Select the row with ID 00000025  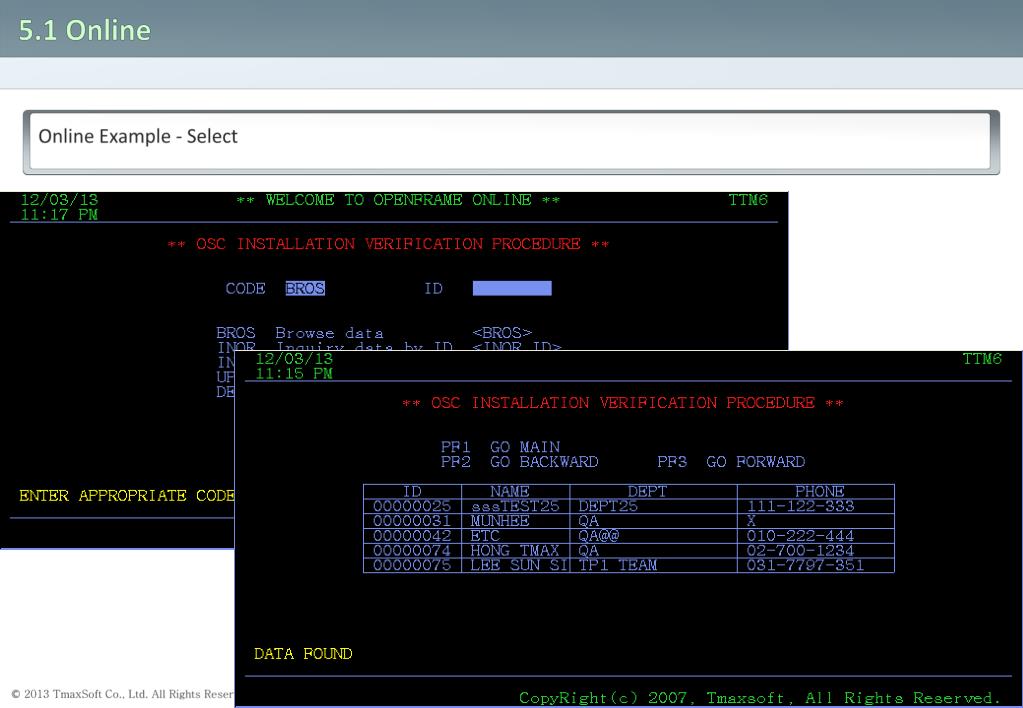click(628, 506)
